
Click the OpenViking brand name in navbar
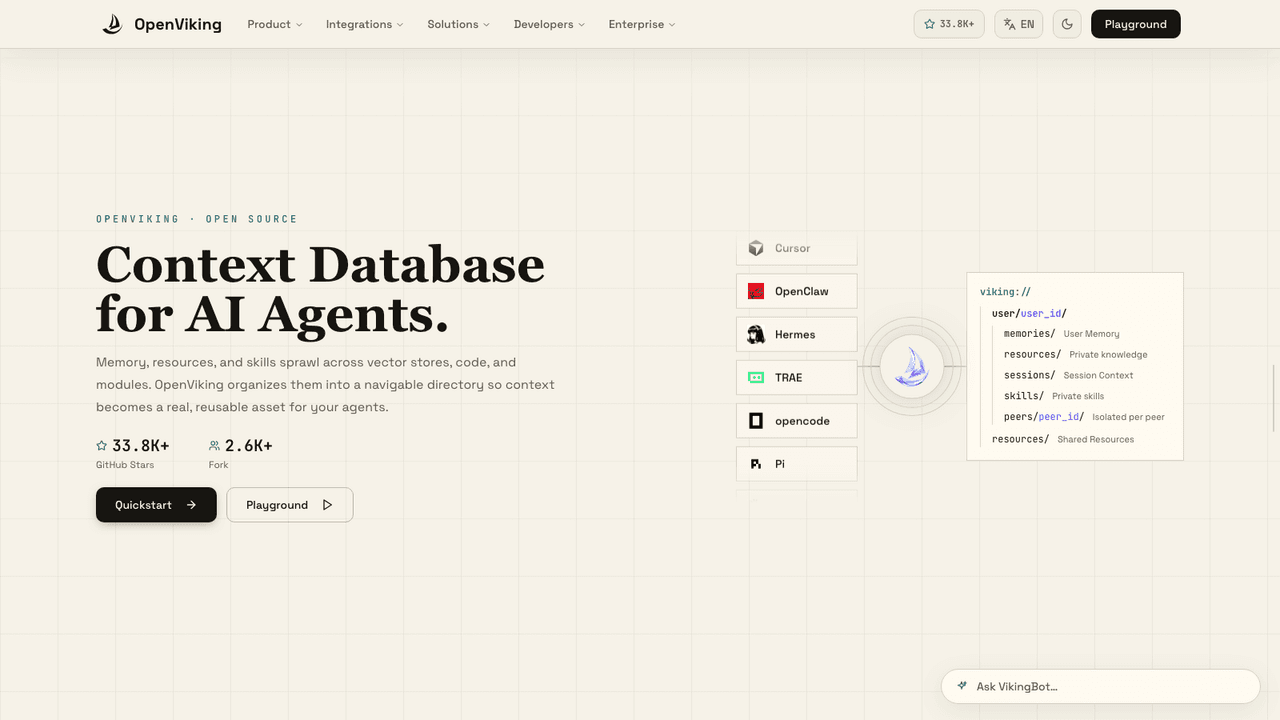[x=178, y=24]
